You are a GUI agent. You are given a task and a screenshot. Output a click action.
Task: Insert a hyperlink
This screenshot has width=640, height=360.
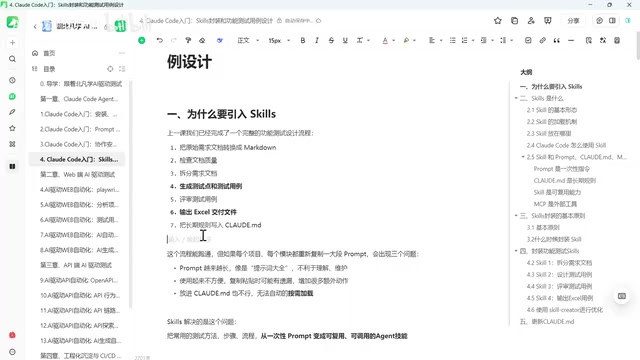pos(542,40)
